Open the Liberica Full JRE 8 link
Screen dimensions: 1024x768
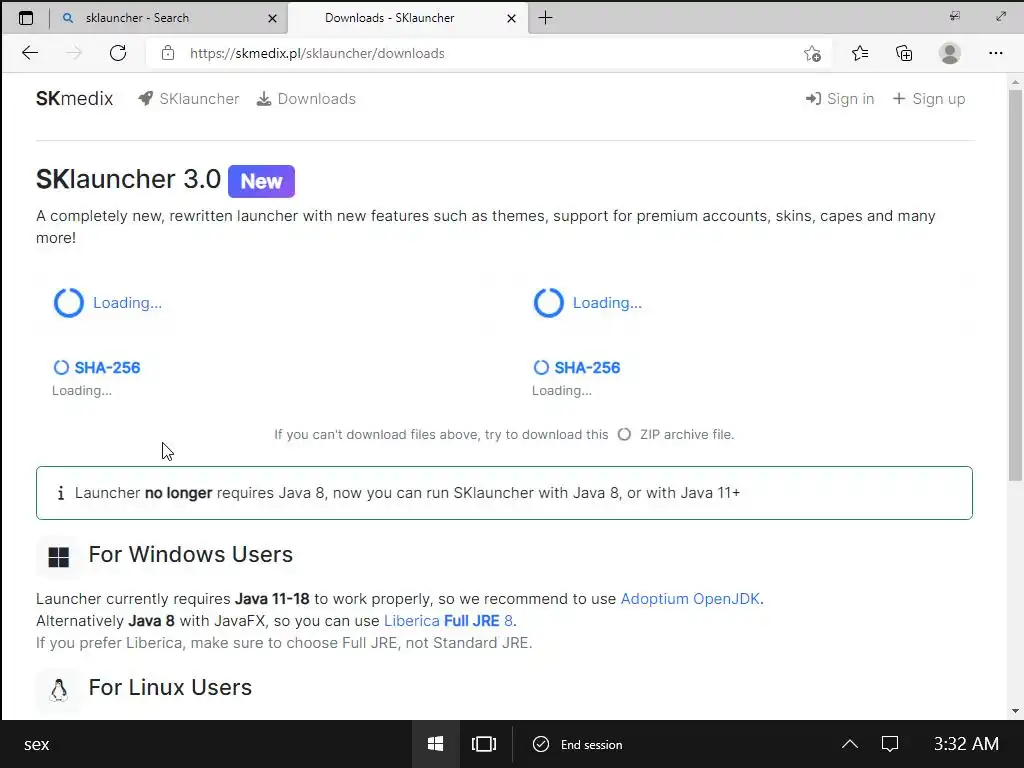point(449,620)
